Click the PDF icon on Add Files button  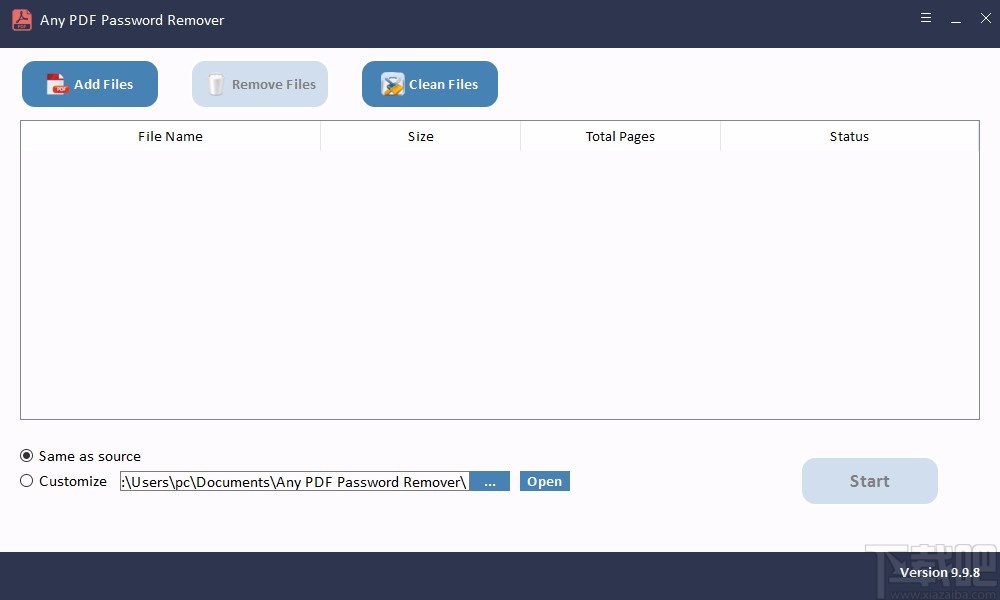[57, 84]
